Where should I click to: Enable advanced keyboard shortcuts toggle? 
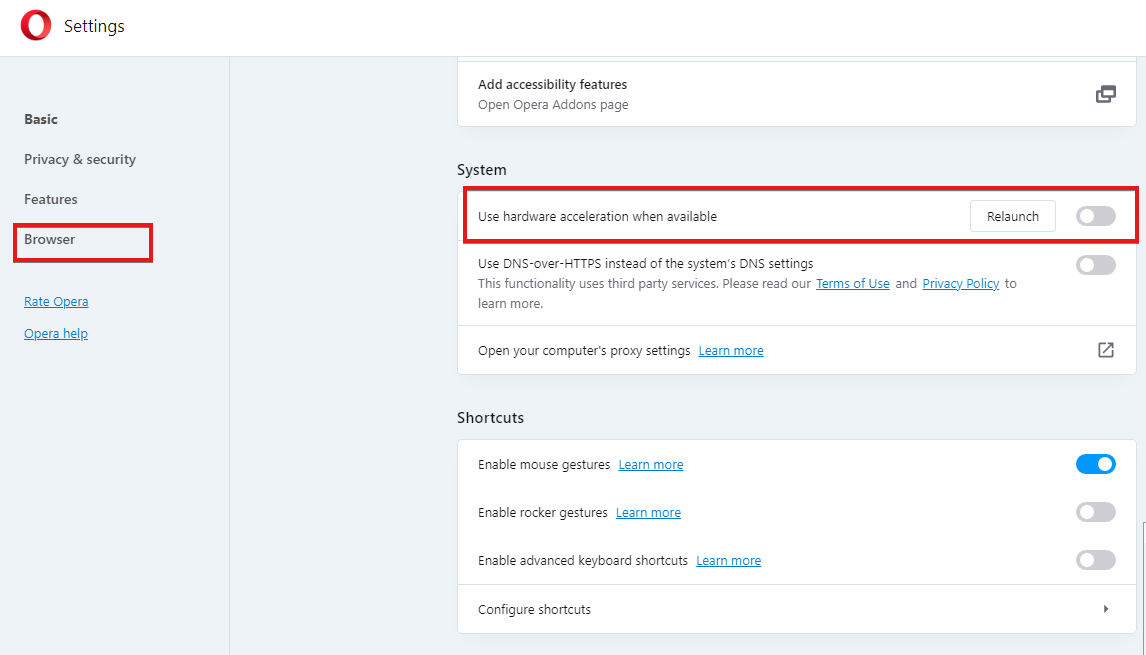click(x=1096, y=561)
